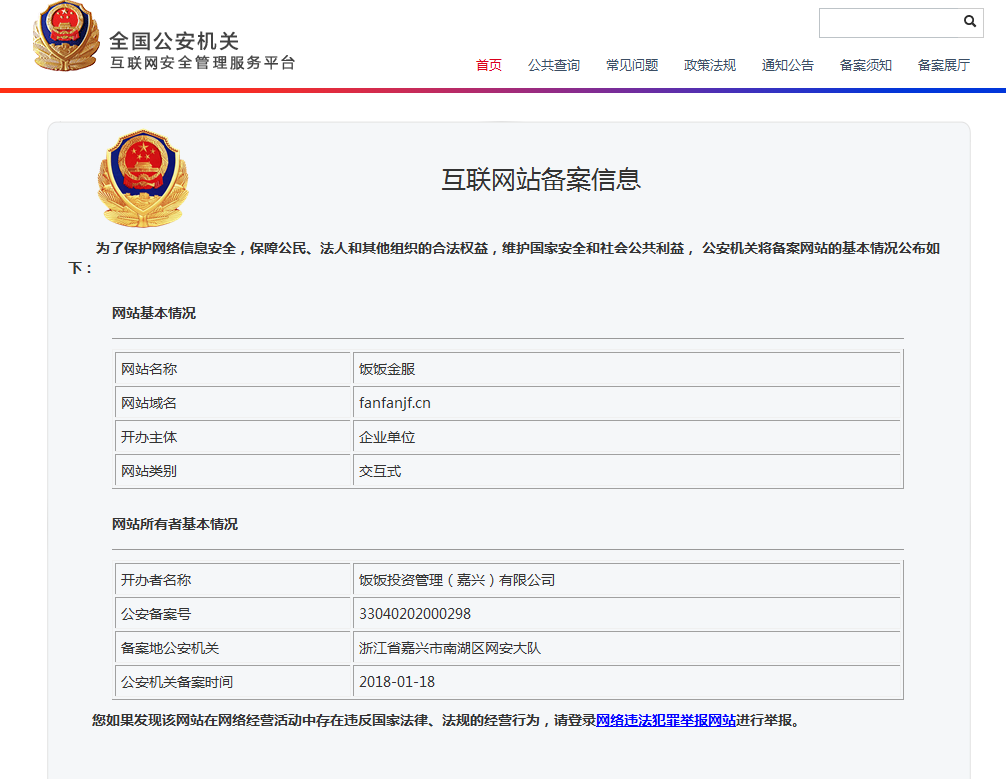The width and height of the screenshot is (1006, 779).
Task: Select the date 2018-01-18 cell
Action: click(627, 682)
